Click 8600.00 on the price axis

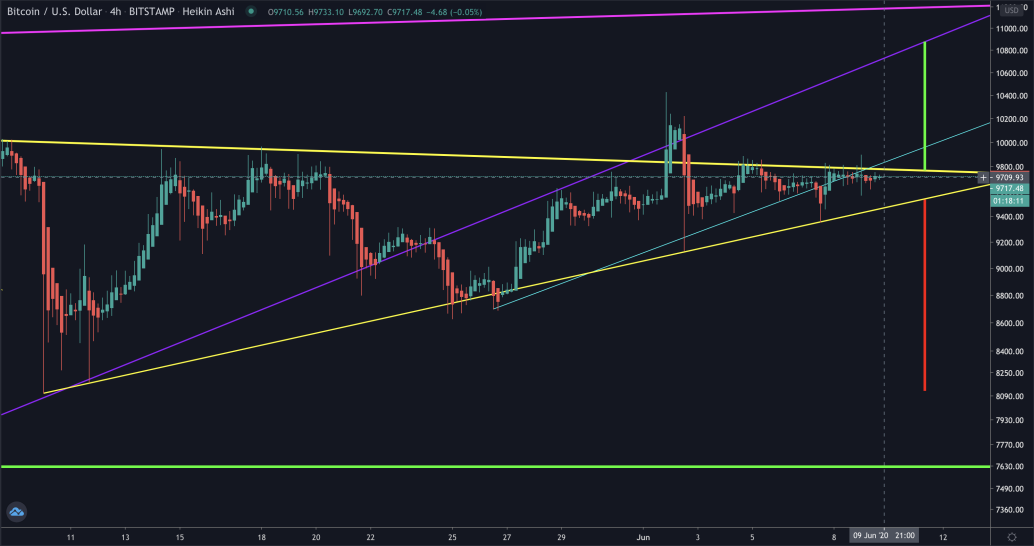pos(1010,323)
